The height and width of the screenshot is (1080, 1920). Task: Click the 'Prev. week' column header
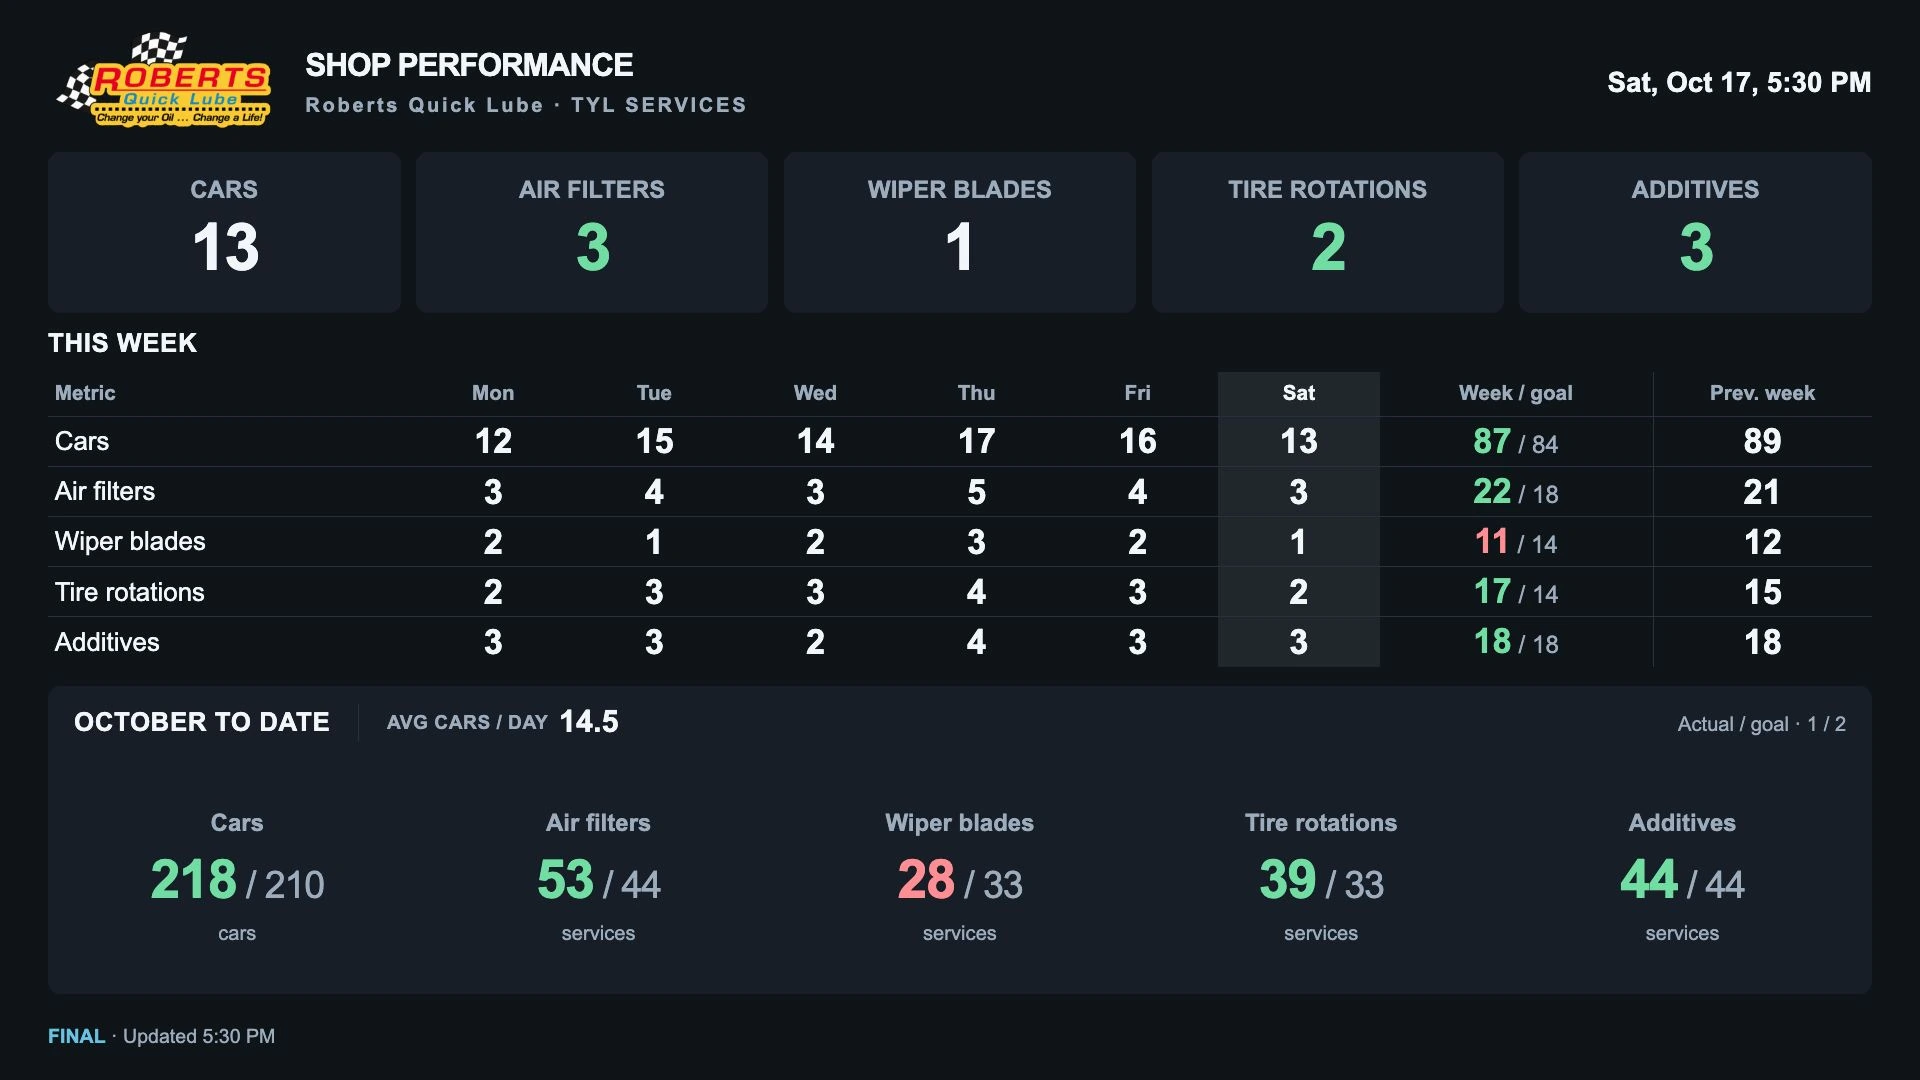click(x=1762, y=393)
